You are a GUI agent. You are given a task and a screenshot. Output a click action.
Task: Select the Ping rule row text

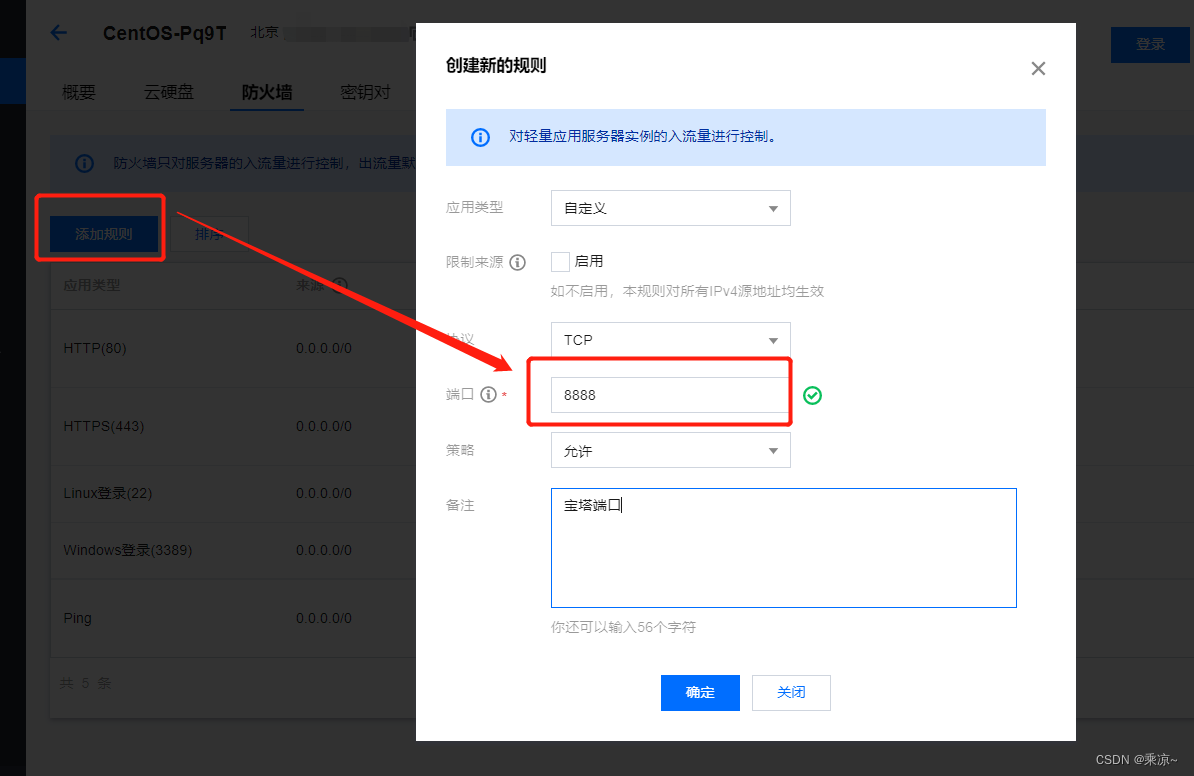click(78, 618)
